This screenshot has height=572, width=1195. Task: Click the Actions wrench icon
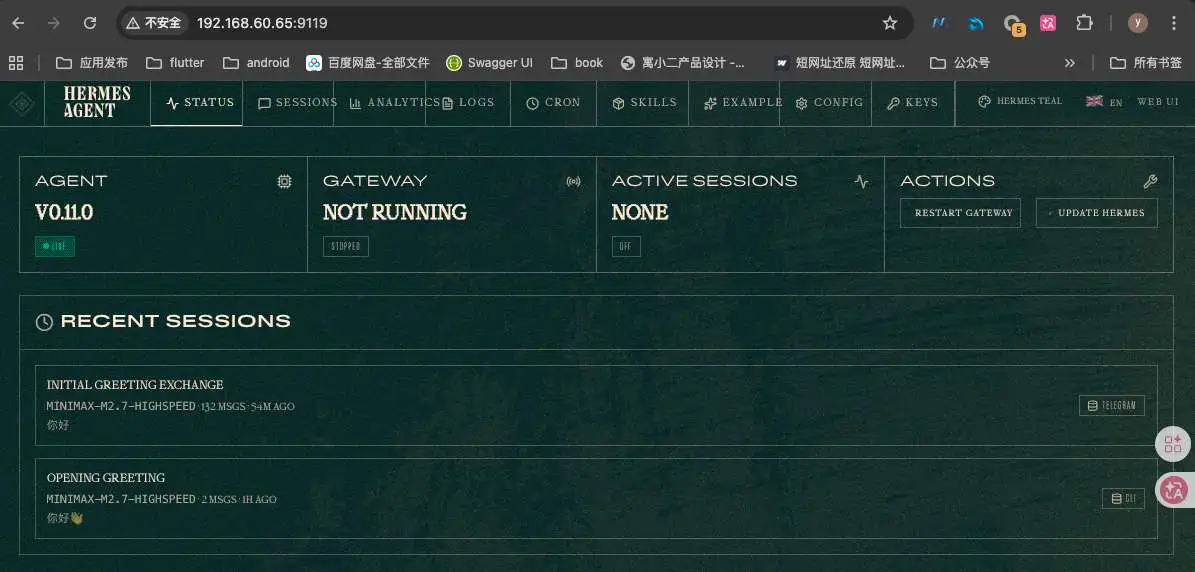pyautogui.click(x=1150, y=181)
